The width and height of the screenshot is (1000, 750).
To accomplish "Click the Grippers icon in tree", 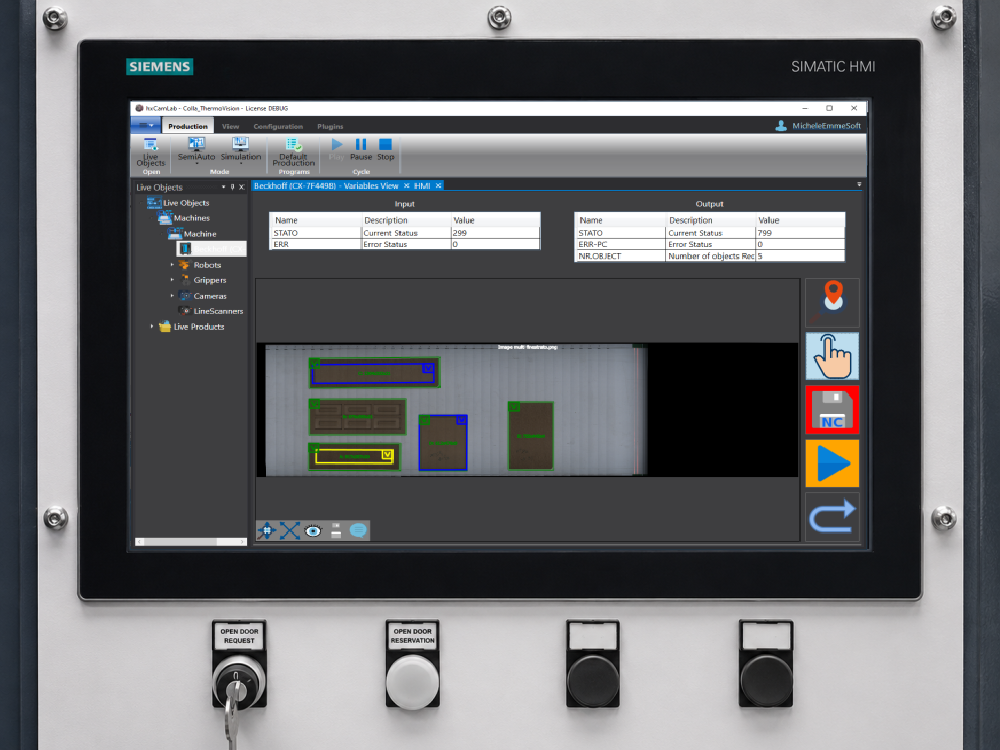I will click(185, 280).
